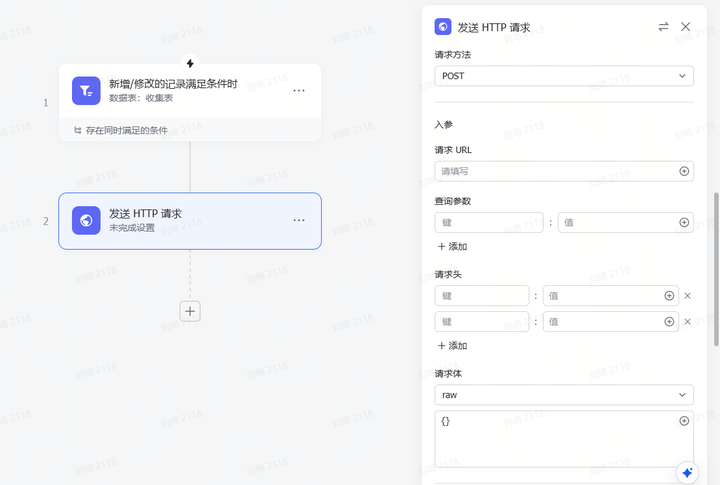Screen dimensions: 720x485
Task: Click 添加 under 查询参数
Action: [x=452, y=246]
